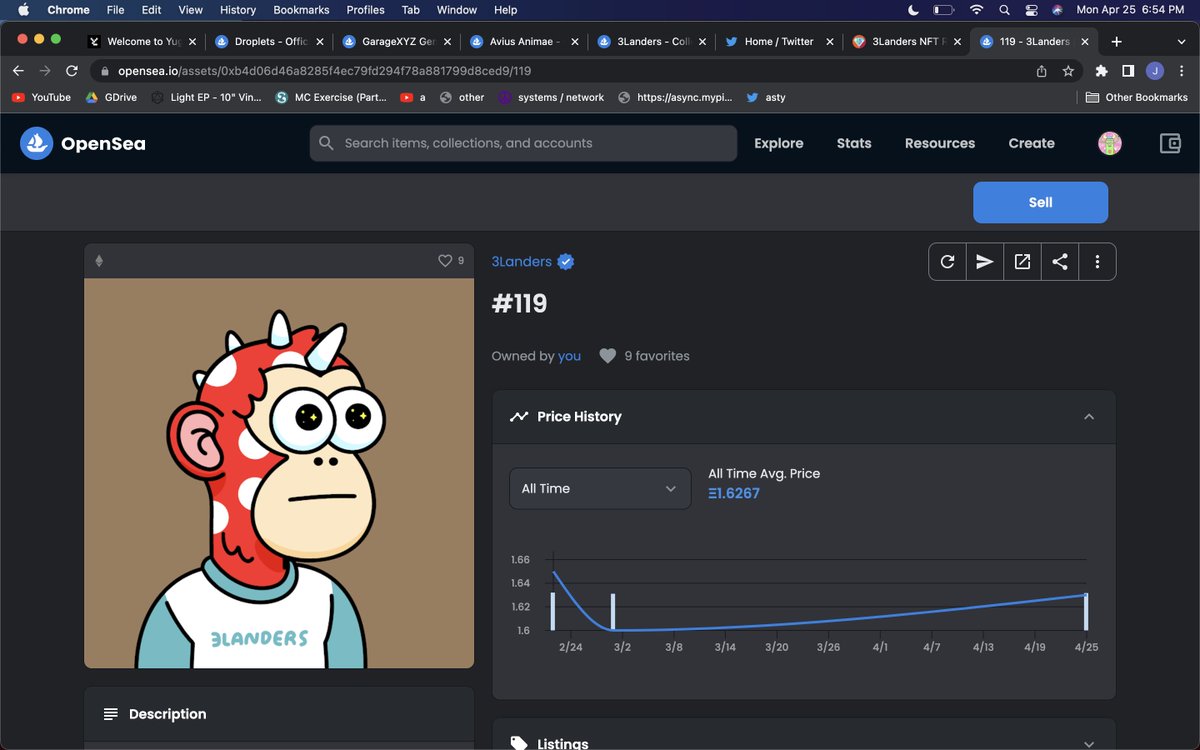Bookmark this page with the star icon

tap(1068, 71)
